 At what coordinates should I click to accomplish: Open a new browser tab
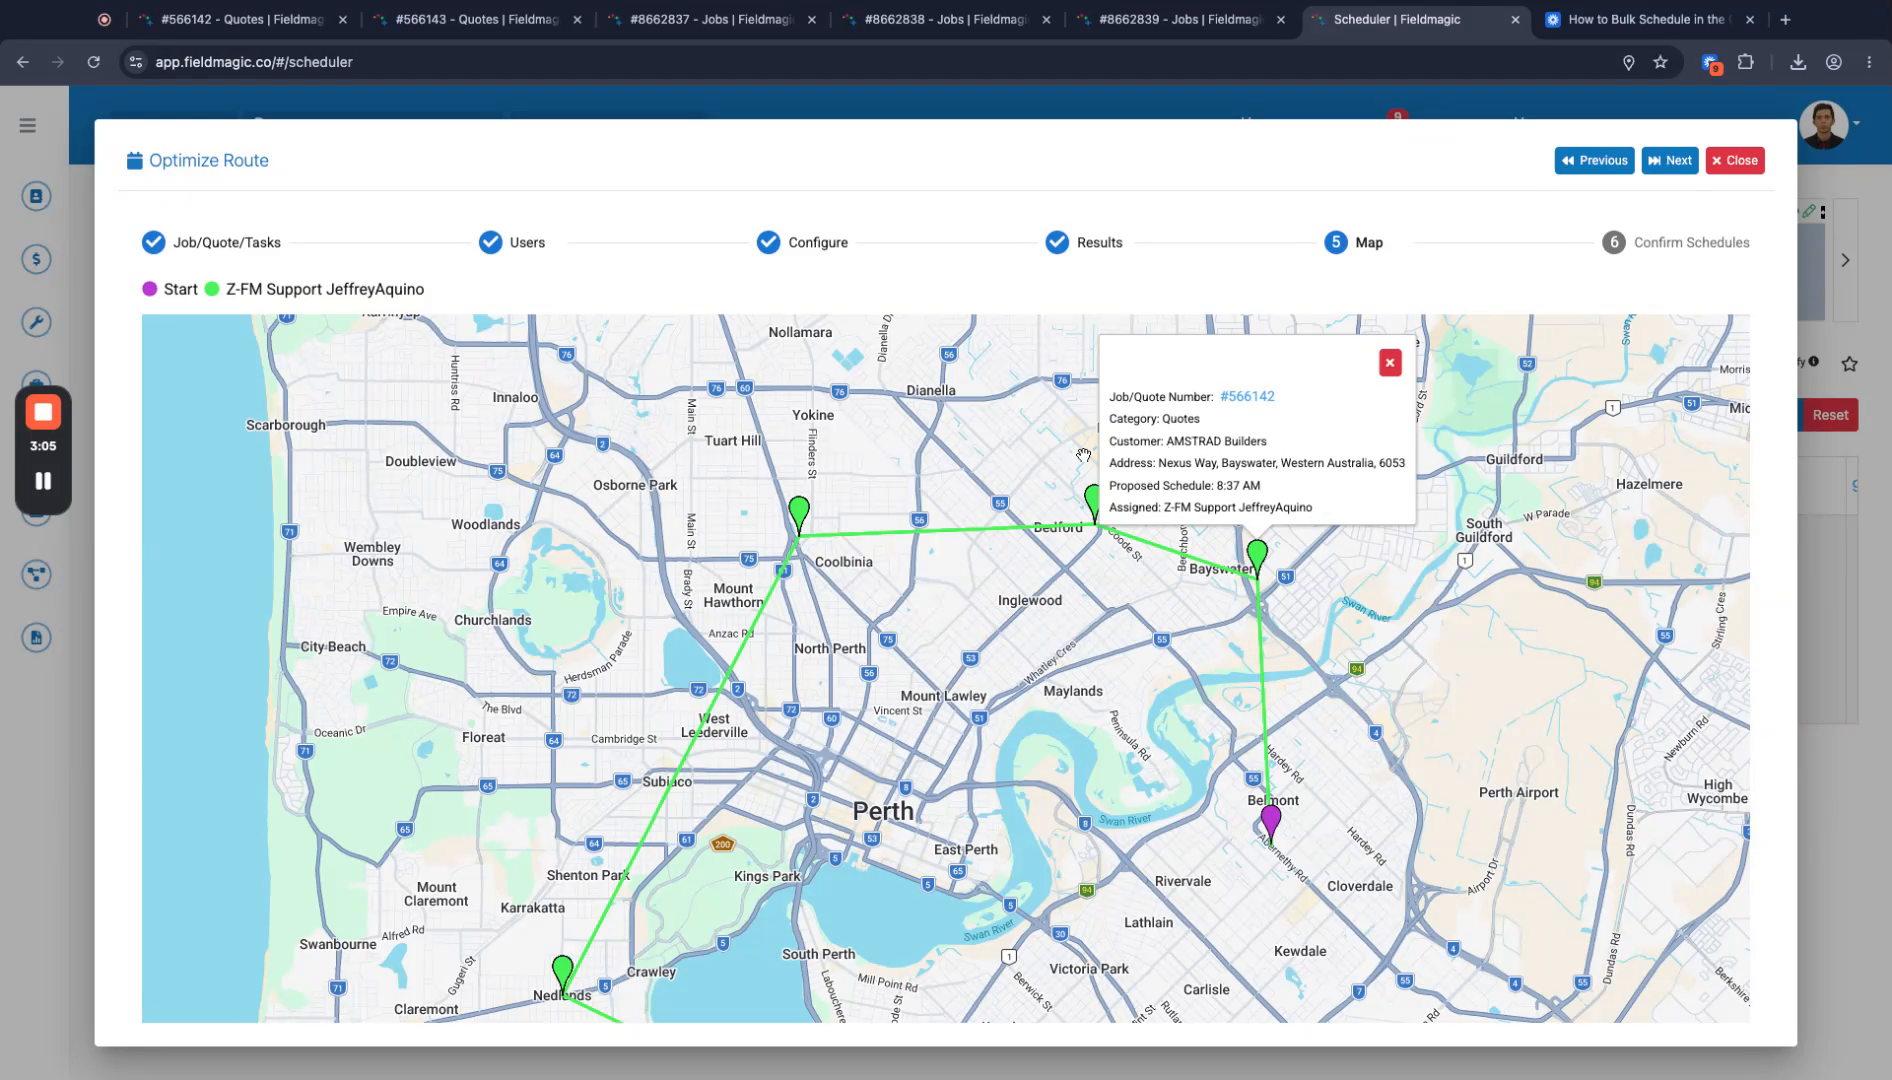coord(1785,19)
